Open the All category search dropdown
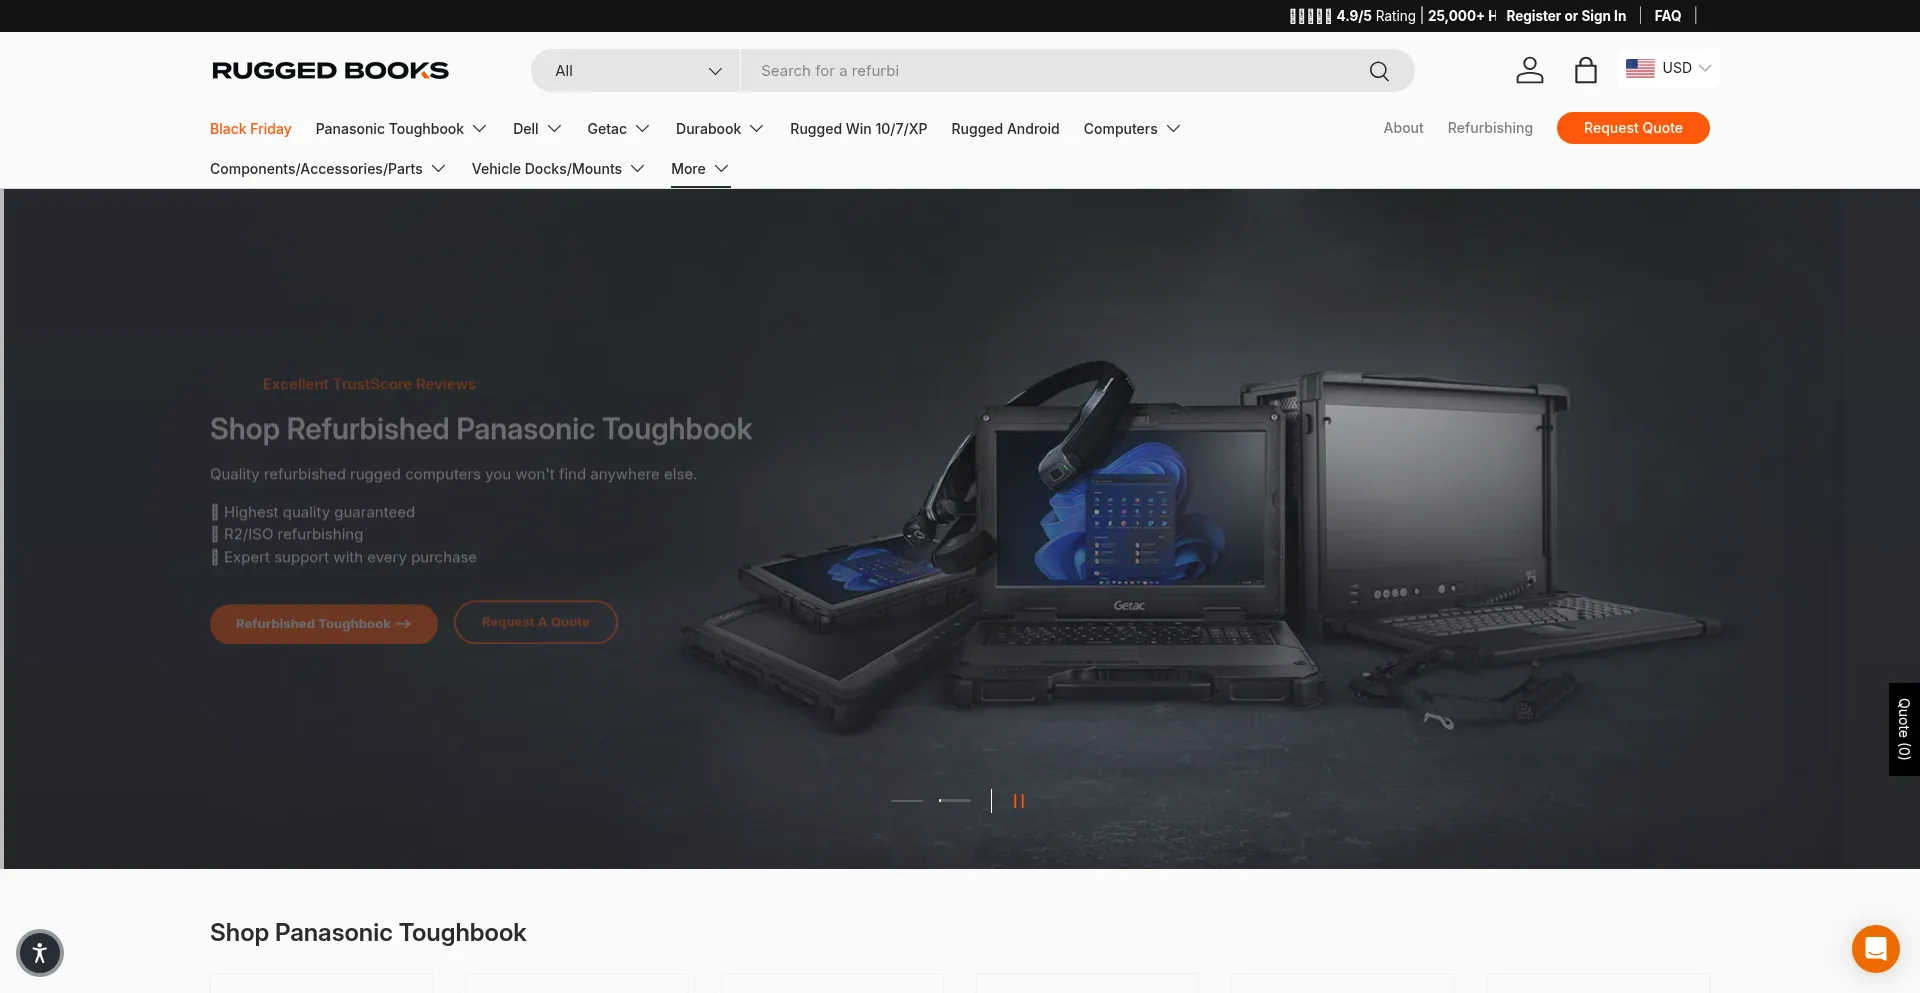This screenshot has height=993, width=1920. click(636, 71)
